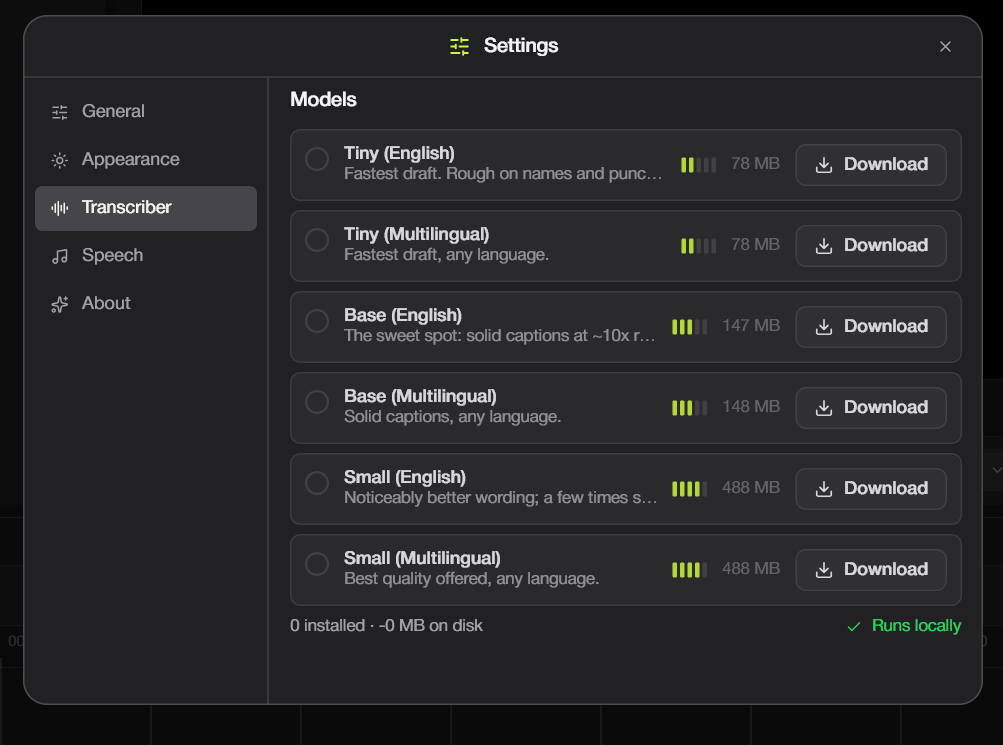Open the About section
The width and height of the screenshot is (1003, 745).
click(x=146, y=304)
